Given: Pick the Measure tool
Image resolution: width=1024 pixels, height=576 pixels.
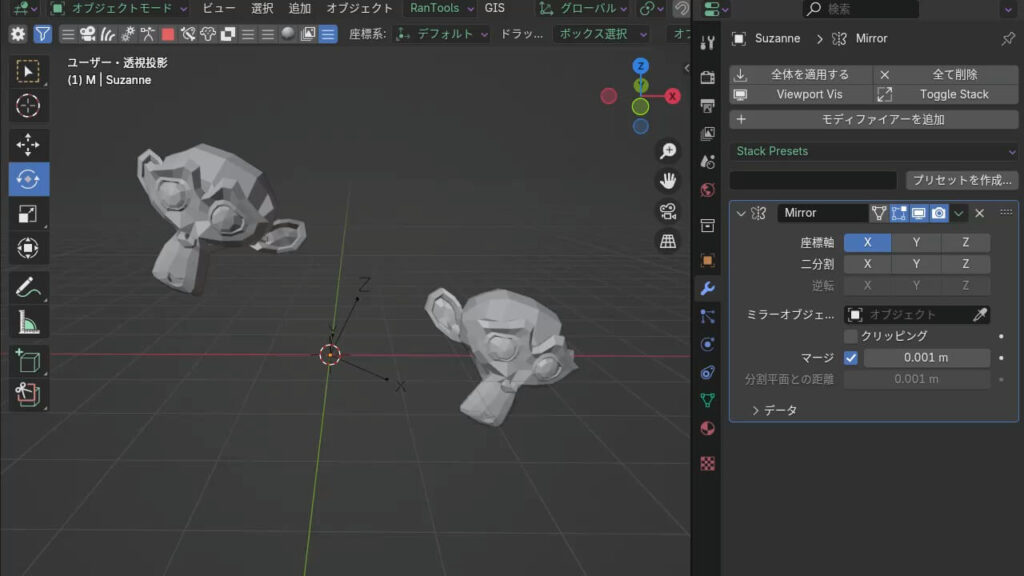Looking at the screenshot, I should (x=28, y=323).
